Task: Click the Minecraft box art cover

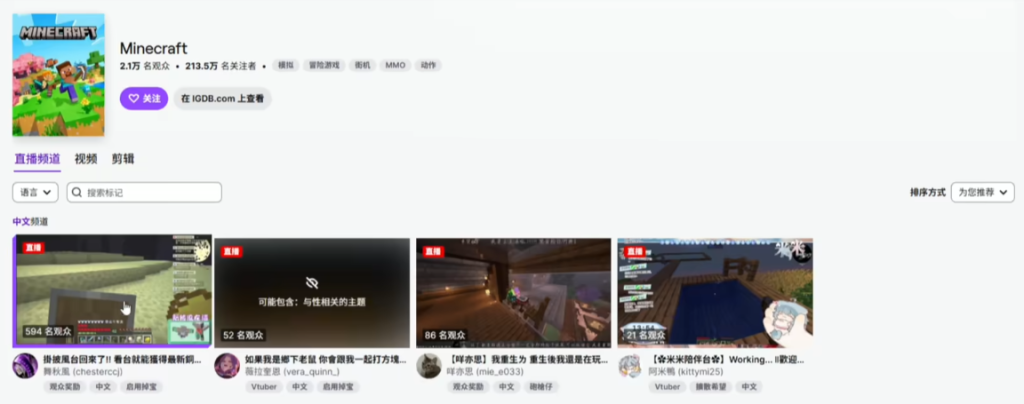Action: [58, 75]
